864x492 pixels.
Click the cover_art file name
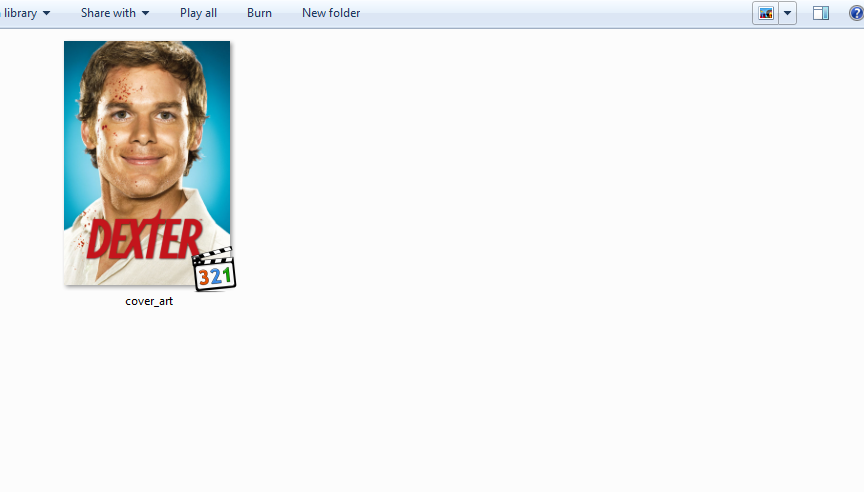point(149,301)
